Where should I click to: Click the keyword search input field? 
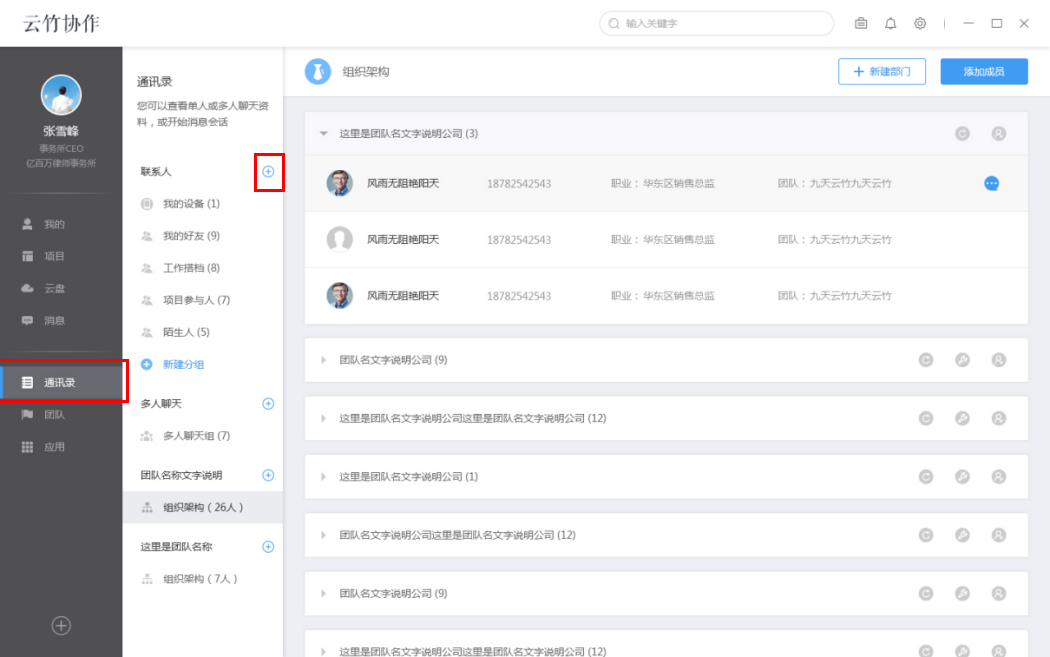pos(715,23)
